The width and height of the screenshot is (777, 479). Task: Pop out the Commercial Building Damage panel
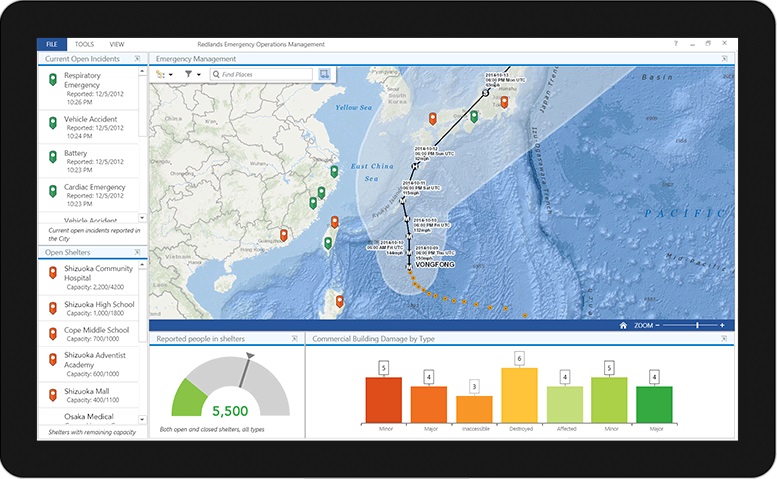point(724,339)
